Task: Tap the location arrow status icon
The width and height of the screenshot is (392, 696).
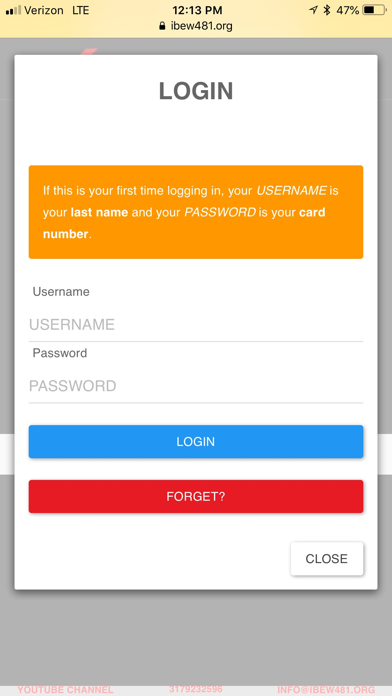Action: tap(313, 10)
